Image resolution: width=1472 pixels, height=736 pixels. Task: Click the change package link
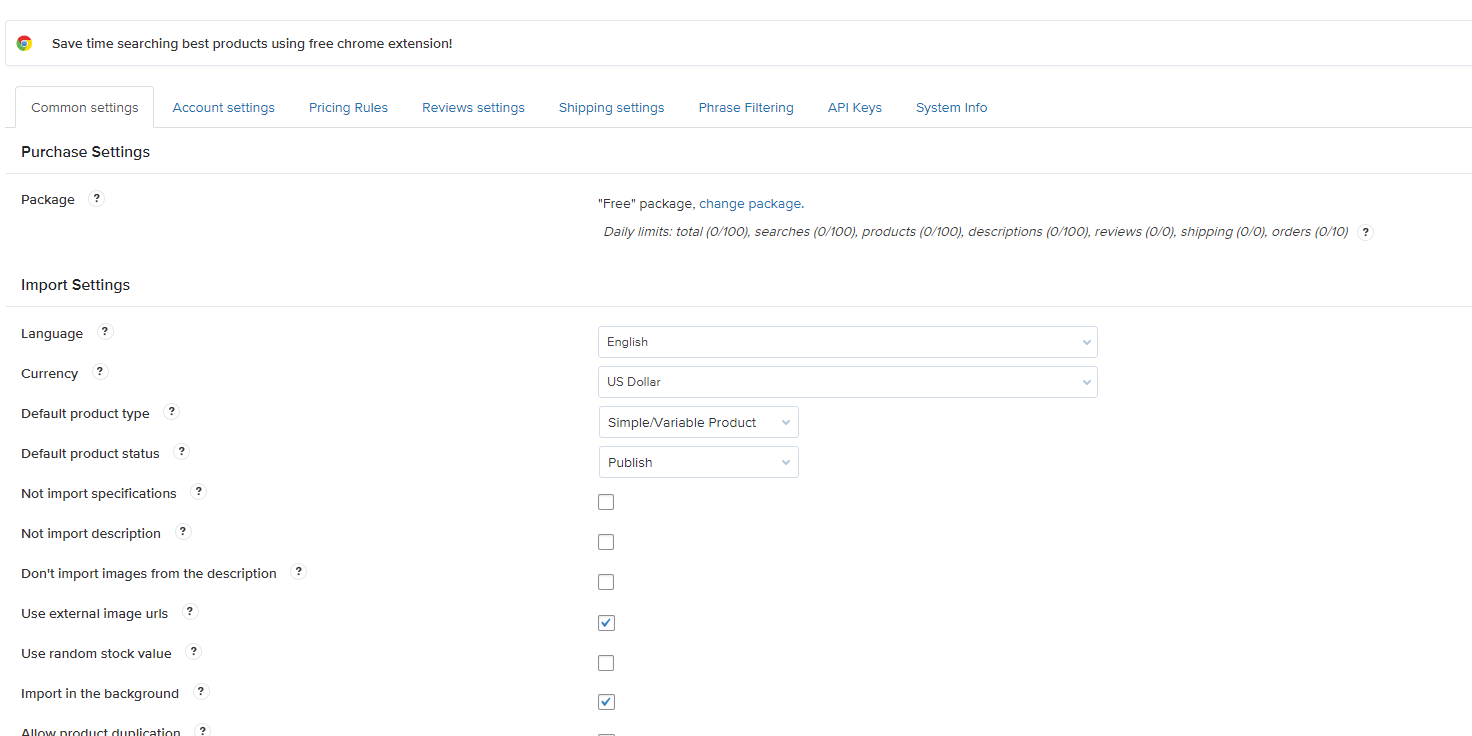pos(750,204)
